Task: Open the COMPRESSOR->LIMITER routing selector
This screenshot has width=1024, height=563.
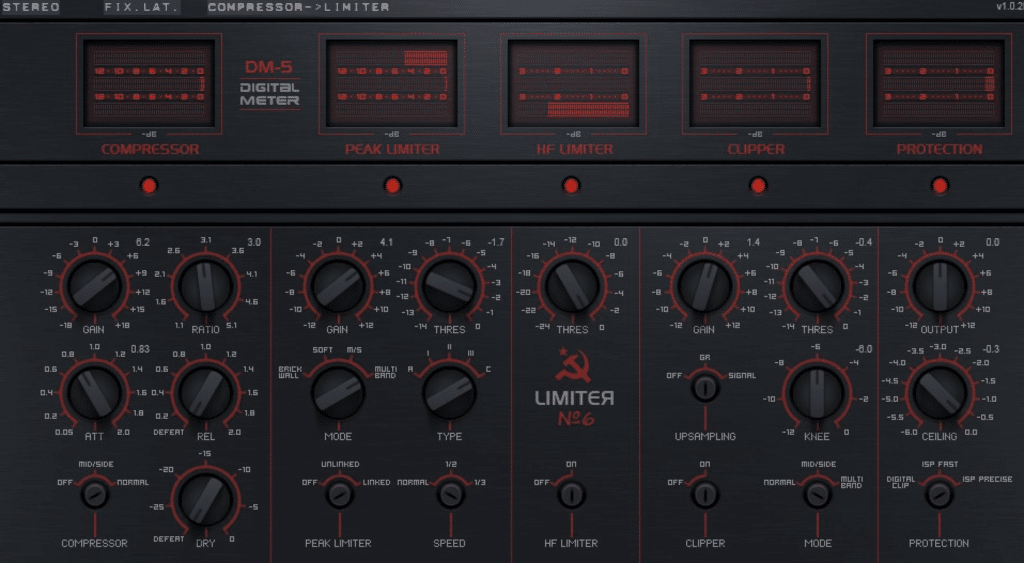Action: coord(298,7)
